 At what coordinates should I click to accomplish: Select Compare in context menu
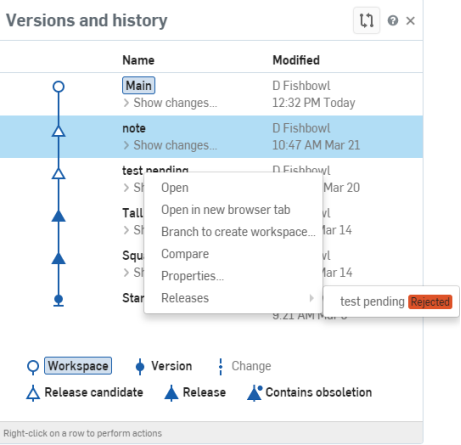click(x=185, y=254)
